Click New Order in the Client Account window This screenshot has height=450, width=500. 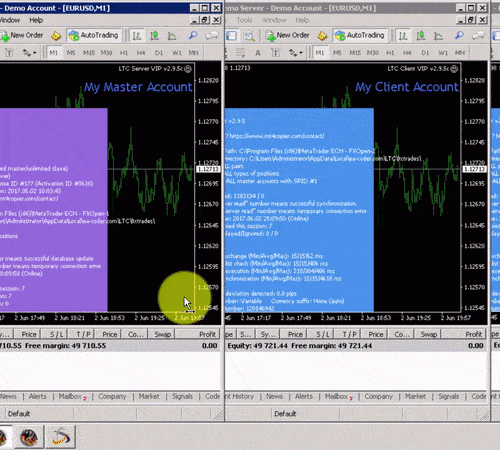(x=289, y=35)
